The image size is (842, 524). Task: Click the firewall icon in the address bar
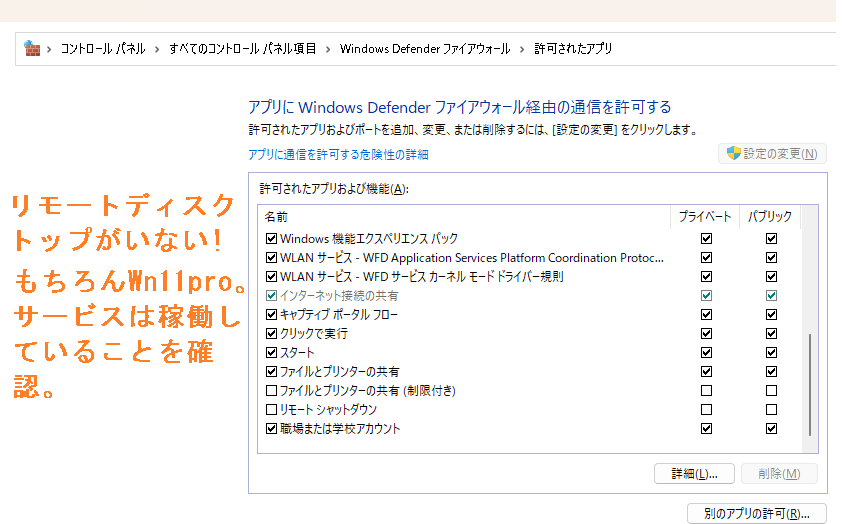pyautogui.click(x=32, y=49)
